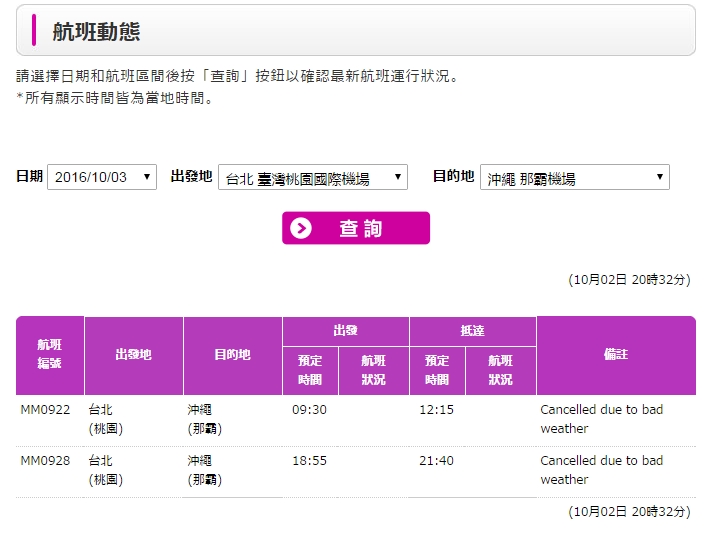This screenshot has height=541, width=725.
Task: Click the 航班狀況 header under 出發
Action: click(374, 370)
